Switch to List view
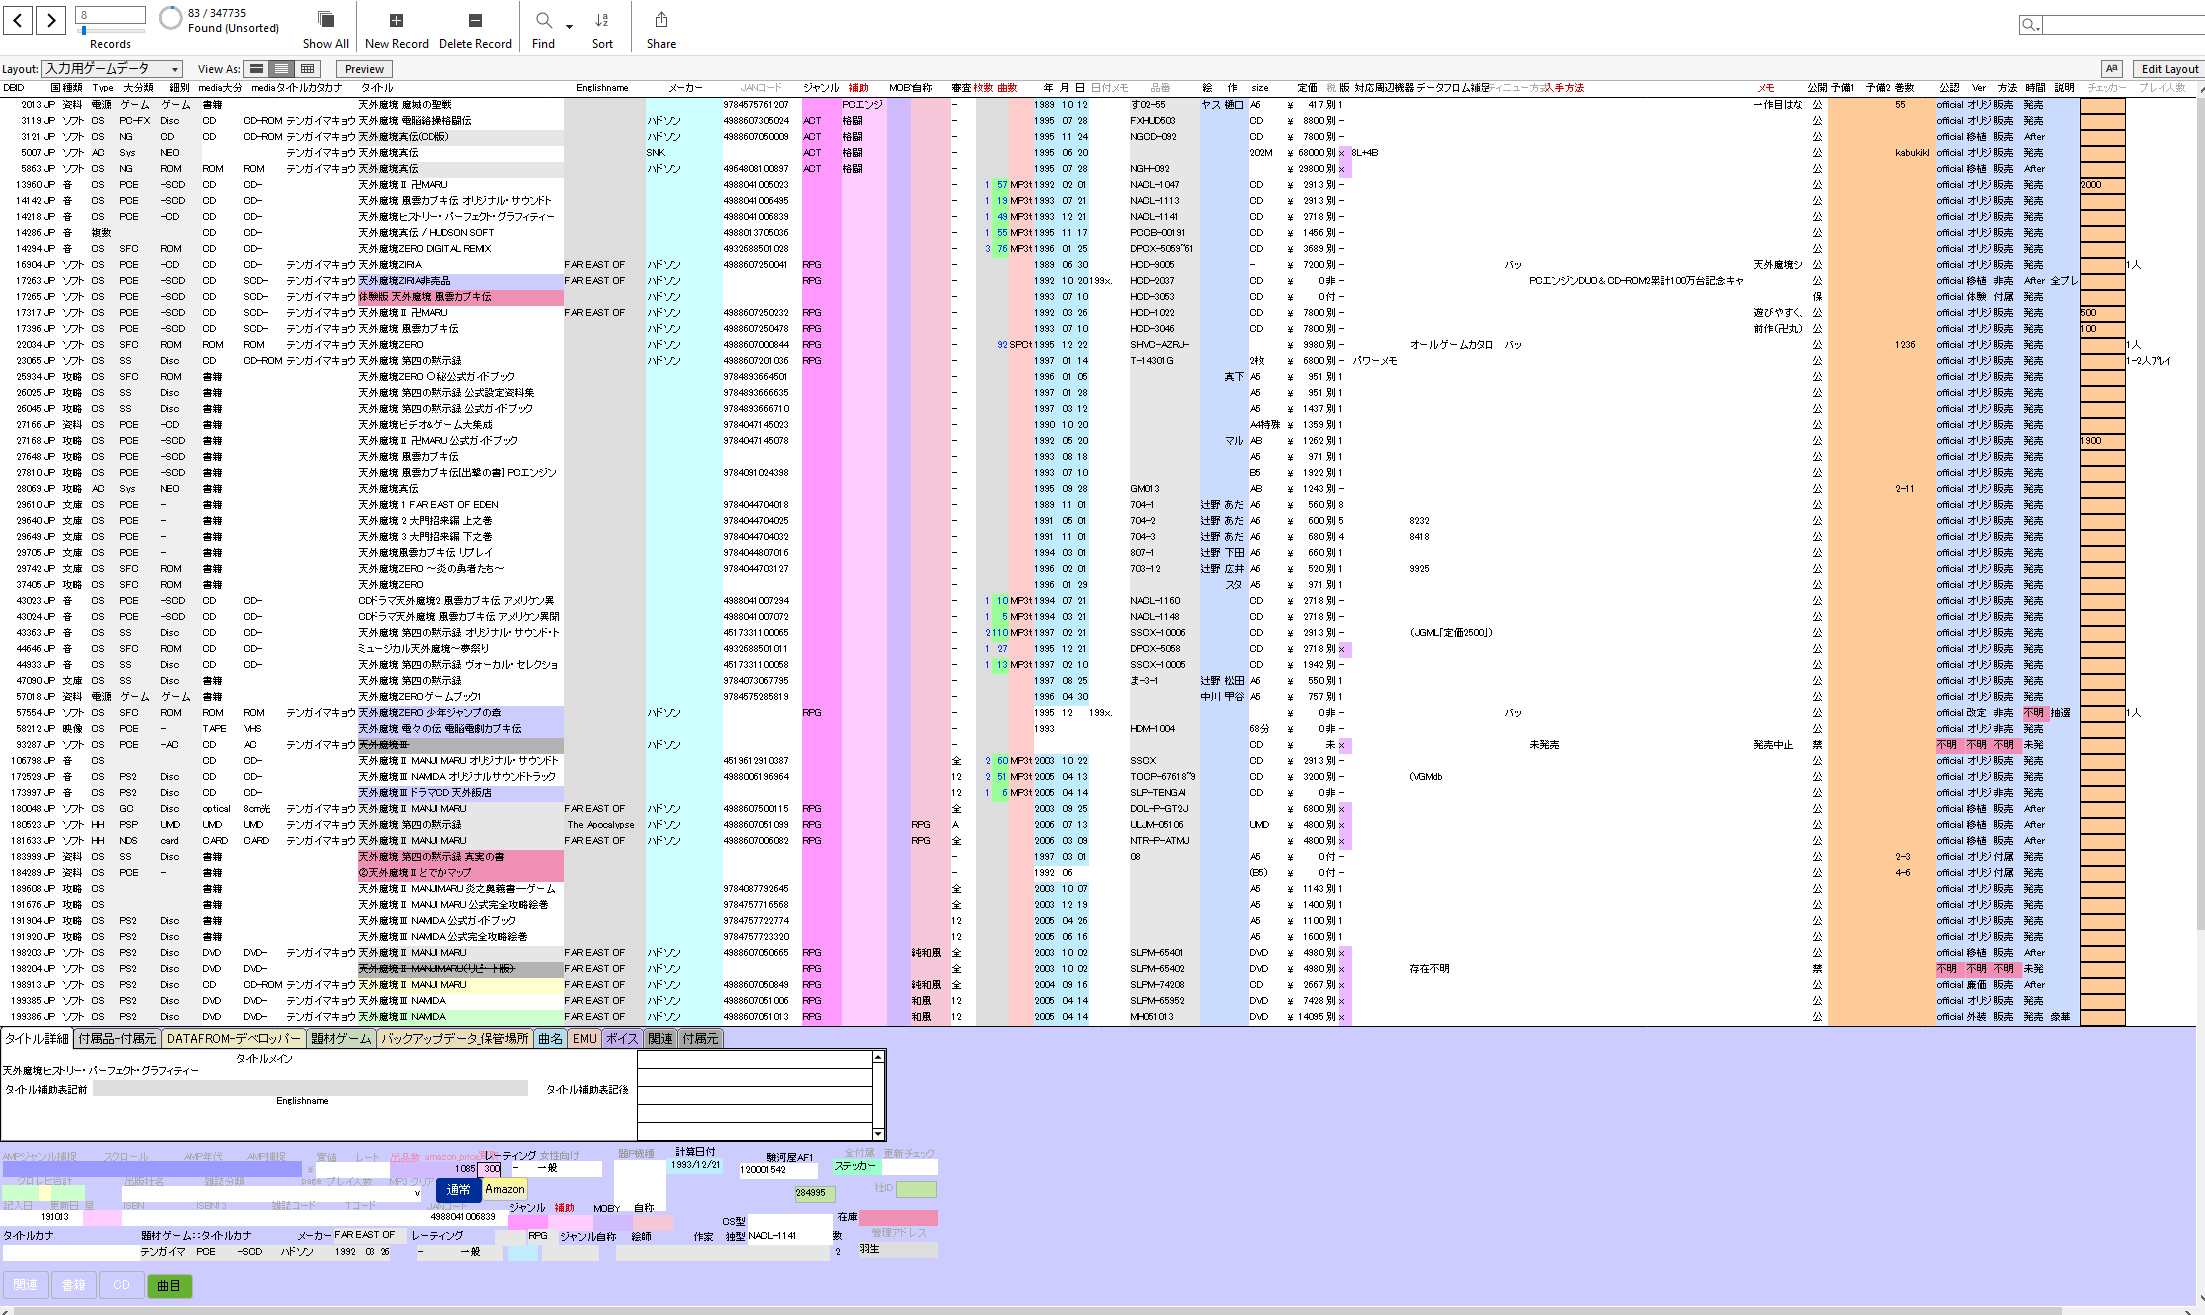Image resolution: width=2205 pixels, height=1315 pixels. coord(282,69)
